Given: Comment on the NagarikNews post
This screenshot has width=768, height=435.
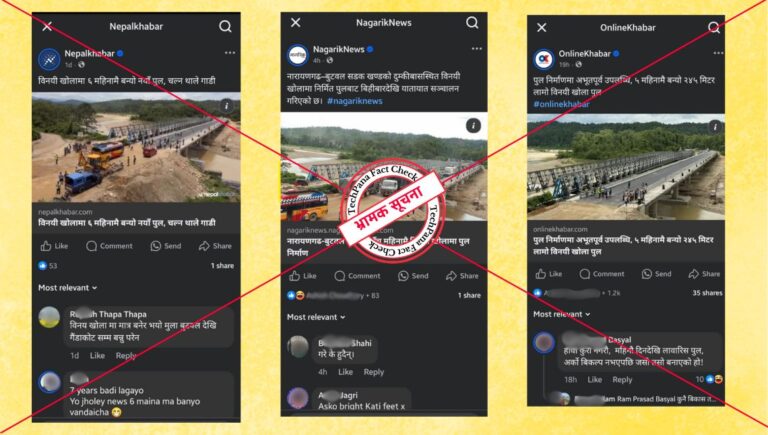Looking at the screenshot, I should [357, 276].
